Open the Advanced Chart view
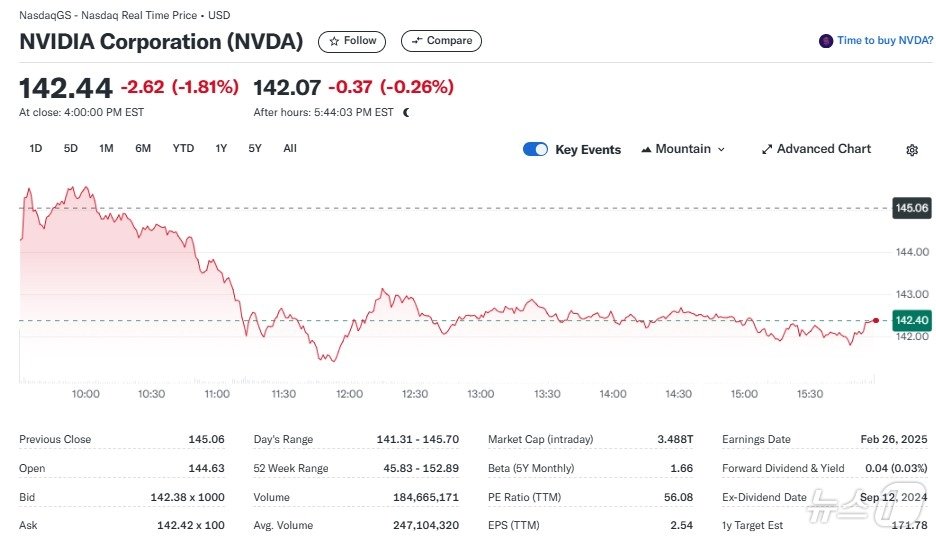936x539 pixels. pos(816,149)
